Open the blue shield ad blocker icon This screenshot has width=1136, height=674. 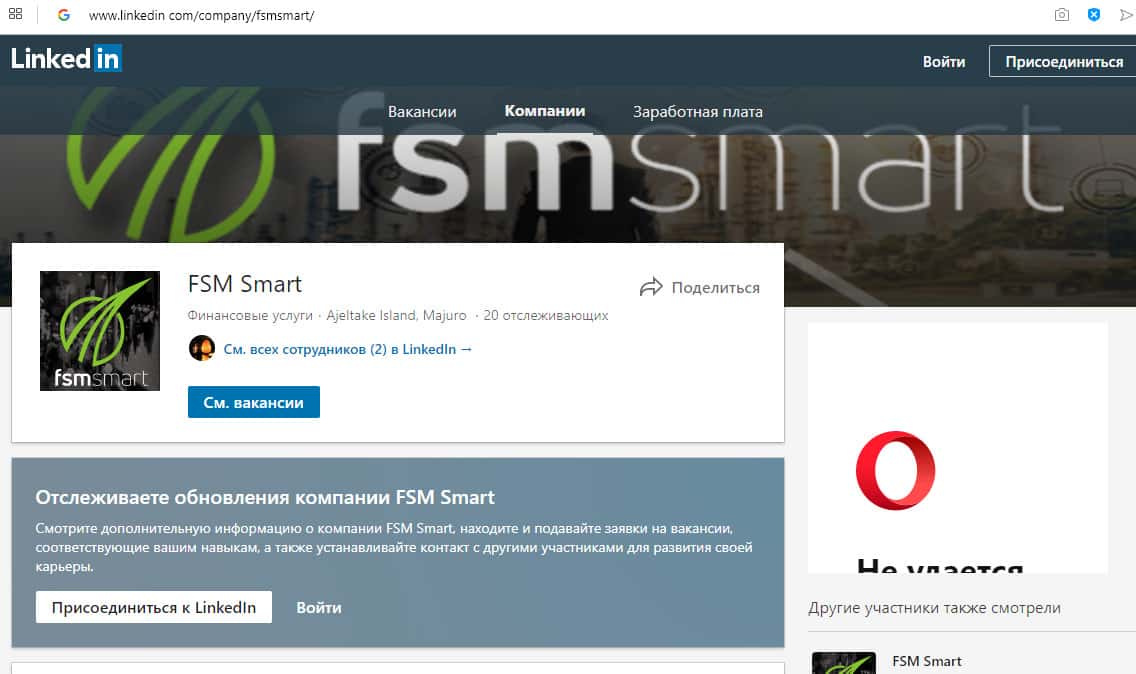click(1094, 14)
